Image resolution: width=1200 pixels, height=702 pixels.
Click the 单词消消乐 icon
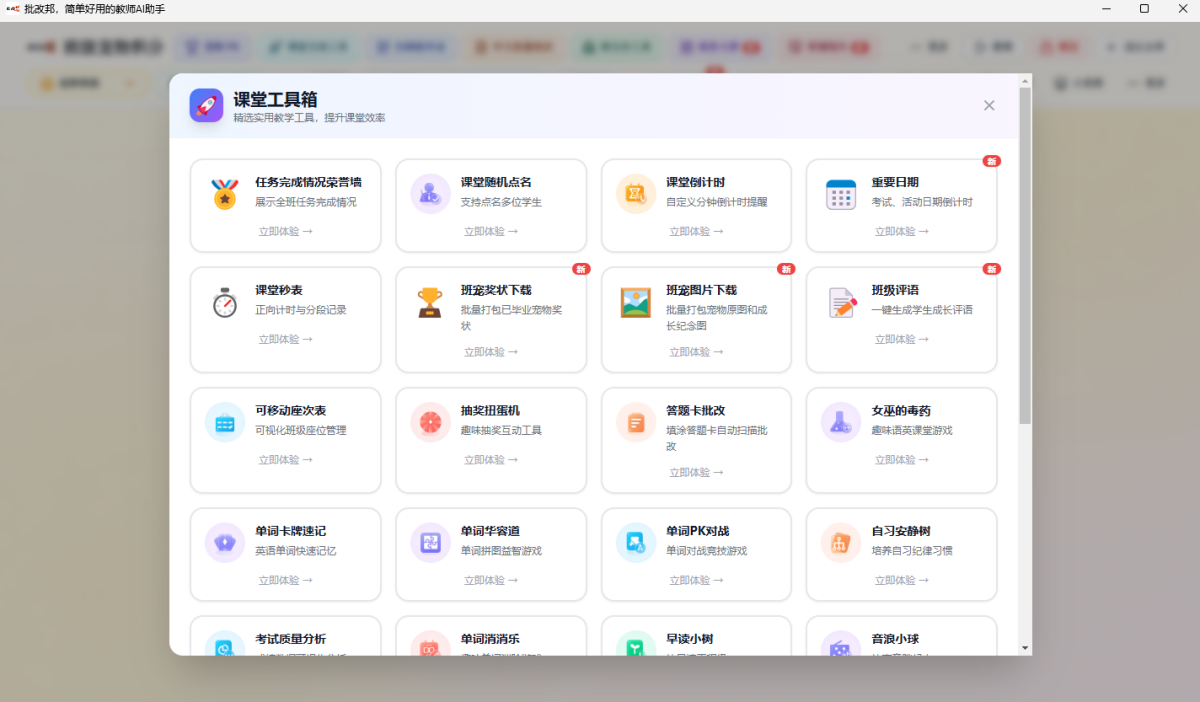(x=430, y=645)
